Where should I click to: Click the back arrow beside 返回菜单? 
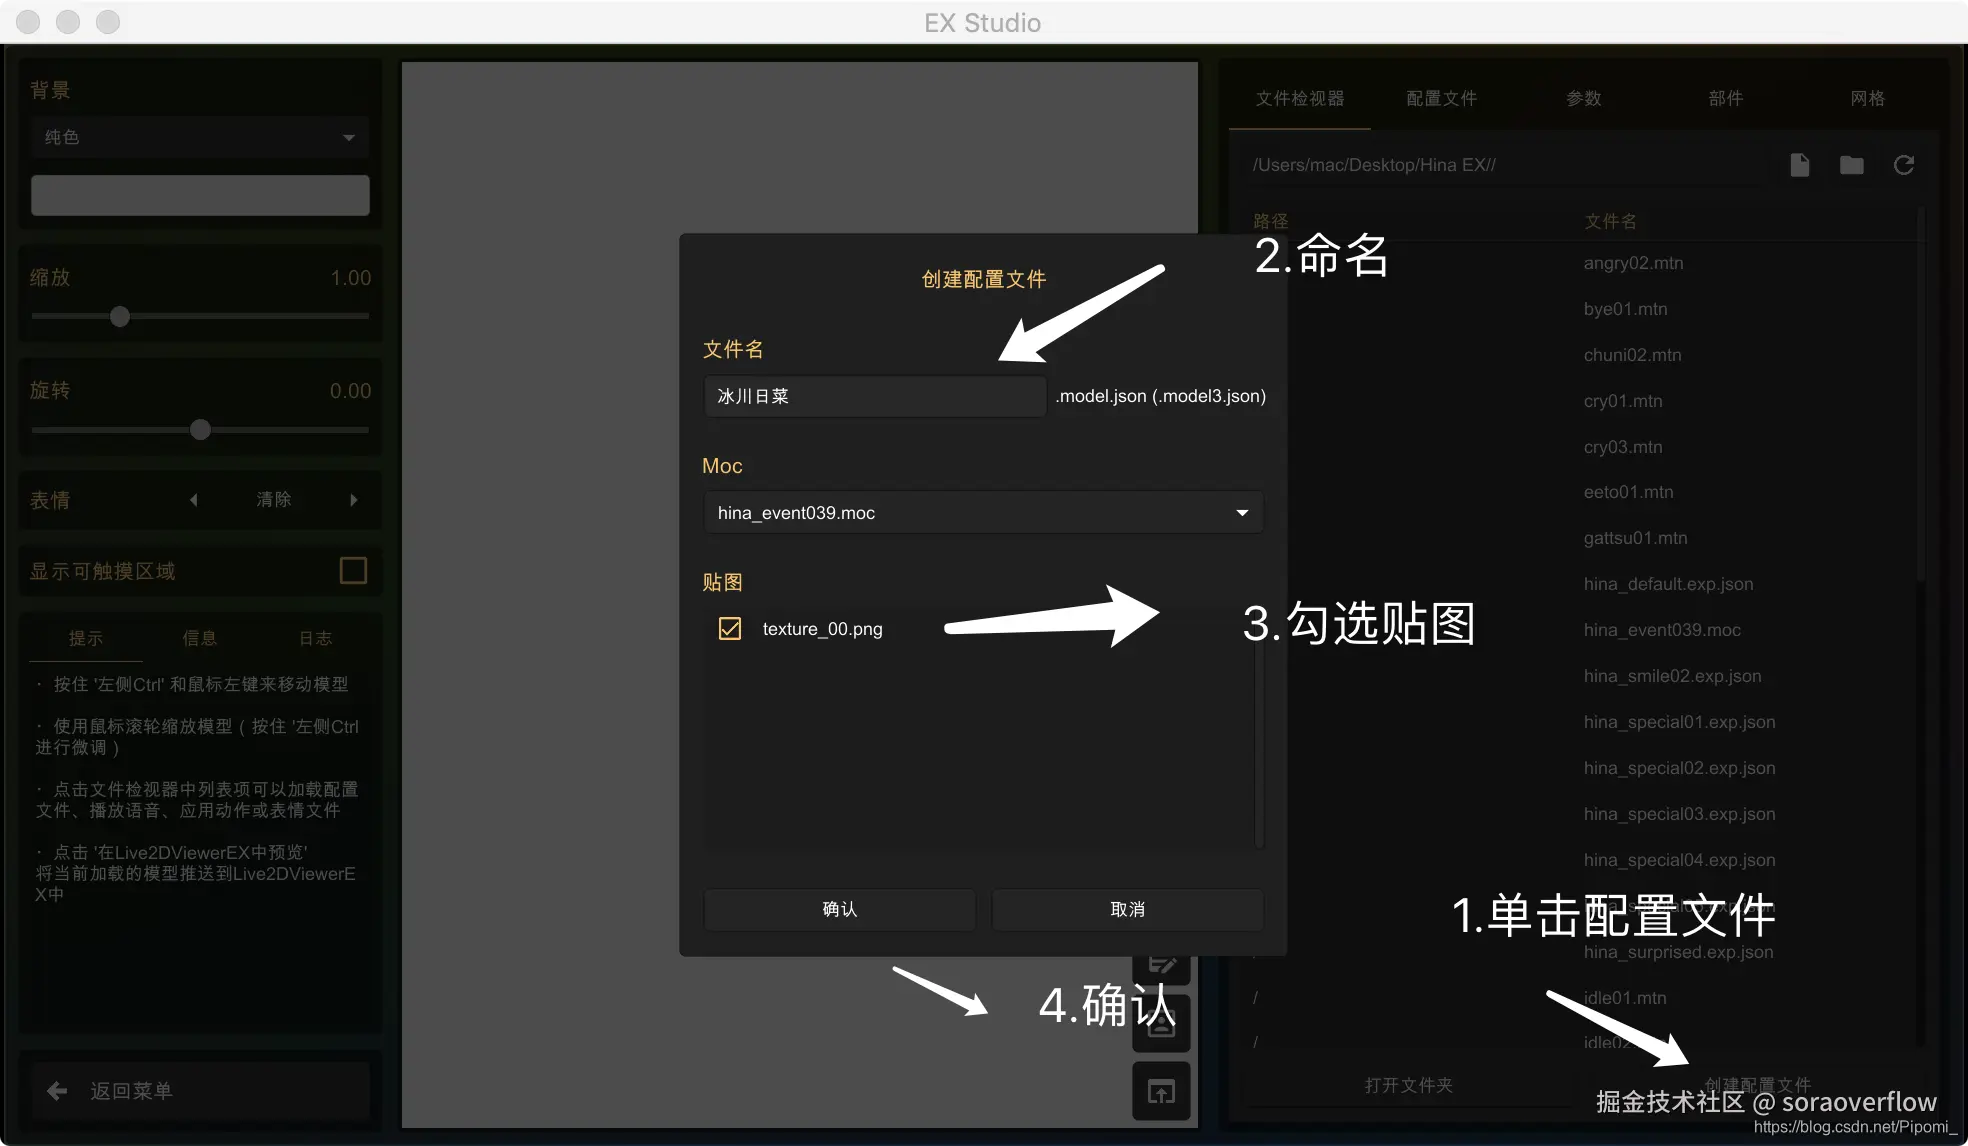tap(57, 1091)
